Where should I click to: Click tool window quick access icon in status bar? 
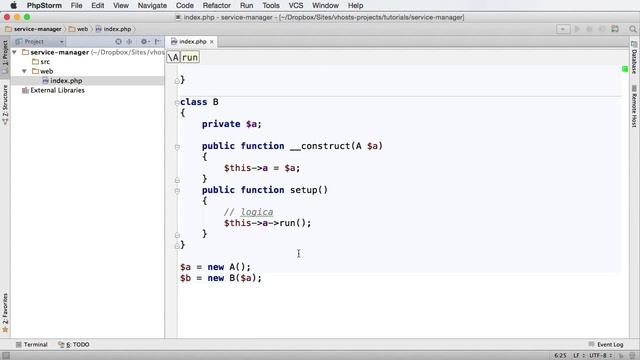point(6,356)
